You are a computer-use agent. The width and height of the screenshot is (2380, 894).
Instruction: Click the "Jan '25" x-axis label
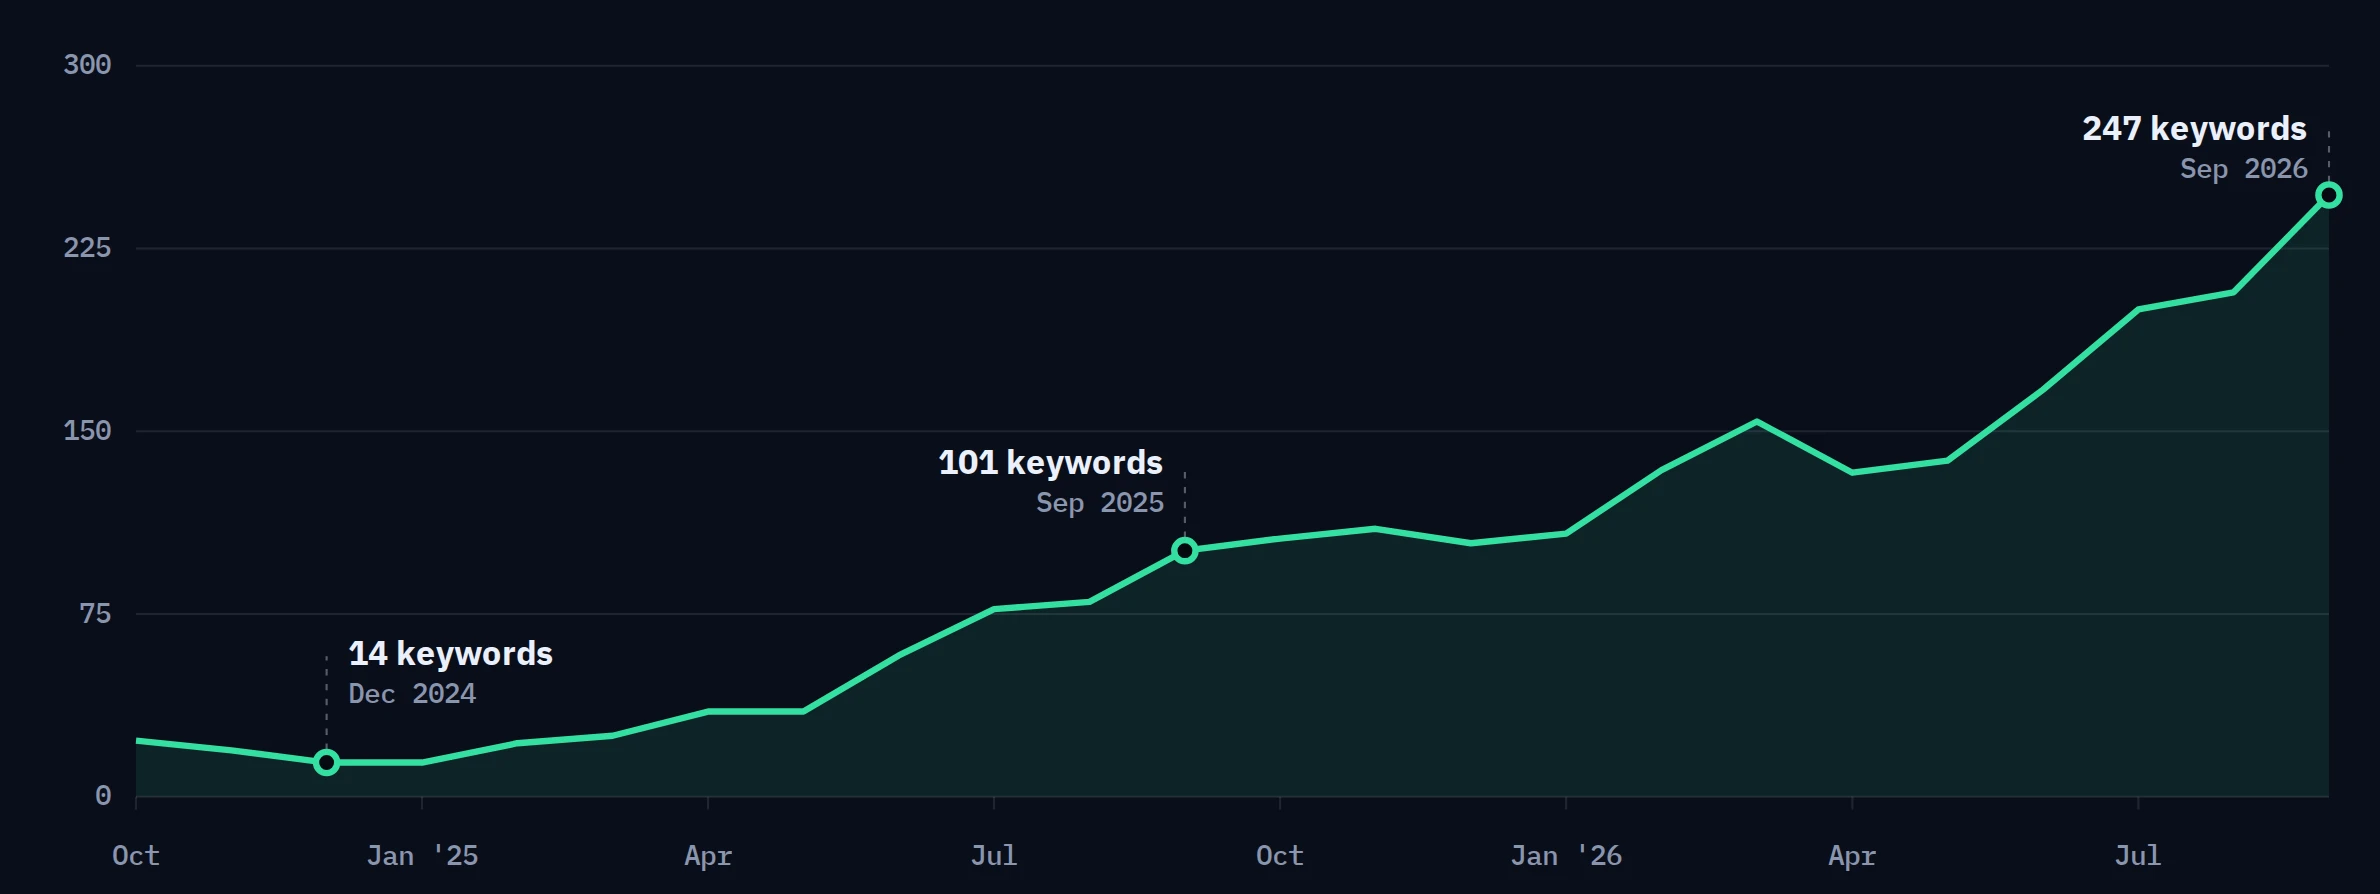pos(422,856)
